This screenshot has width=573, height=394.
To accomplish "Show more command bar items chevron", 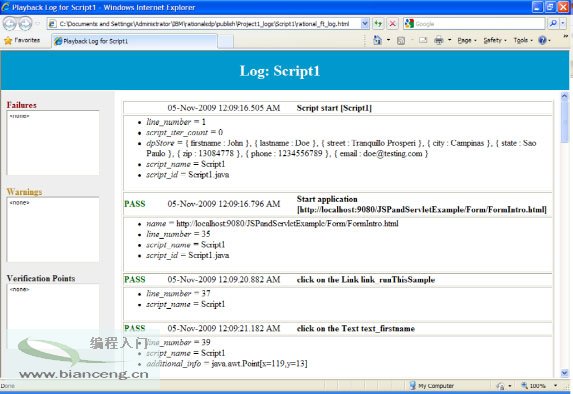I will tap(566, 36).
